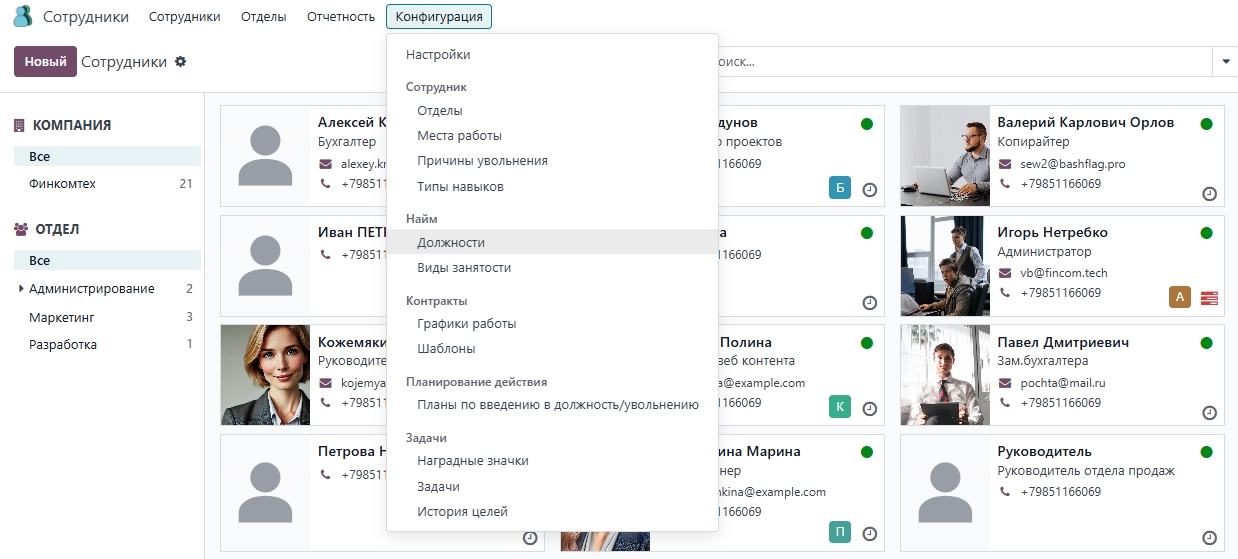The height and width of the screenshot is (559, 1238).
Task: Select Все filter under КОМПАНИЯ
Action: point(40,157)
